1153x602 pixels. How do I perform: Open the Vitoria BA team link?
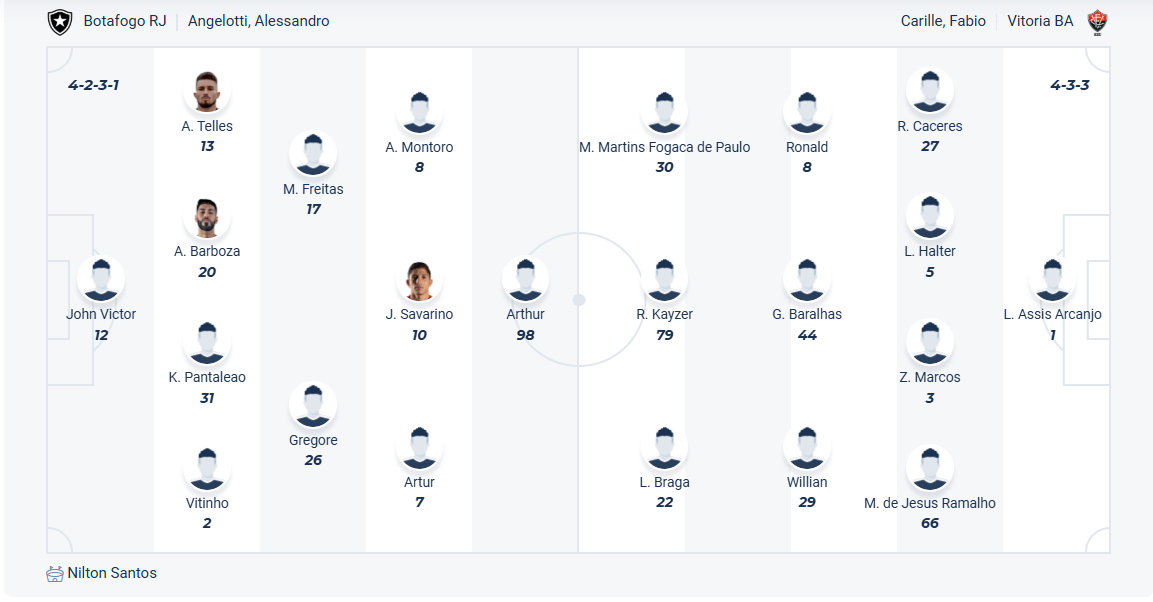point(1040,21)
